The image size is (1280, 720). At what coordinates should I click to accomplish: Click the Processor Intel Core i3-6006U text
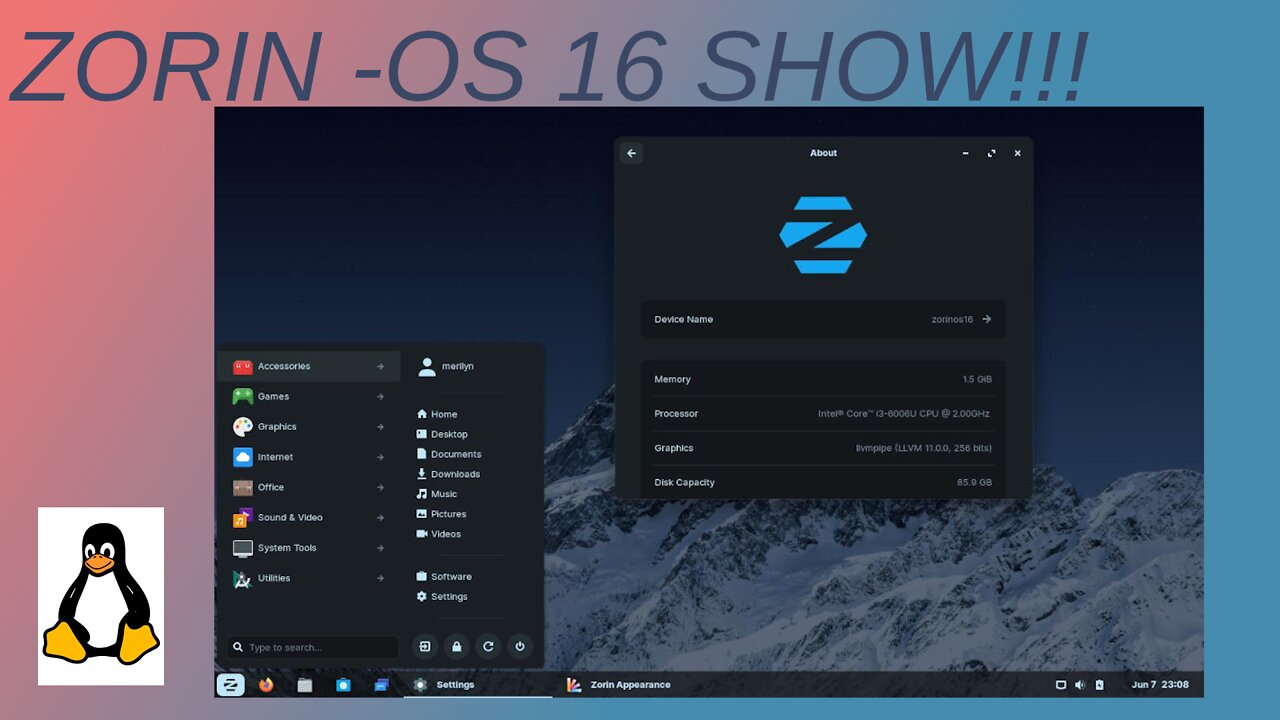click(904, 414)
